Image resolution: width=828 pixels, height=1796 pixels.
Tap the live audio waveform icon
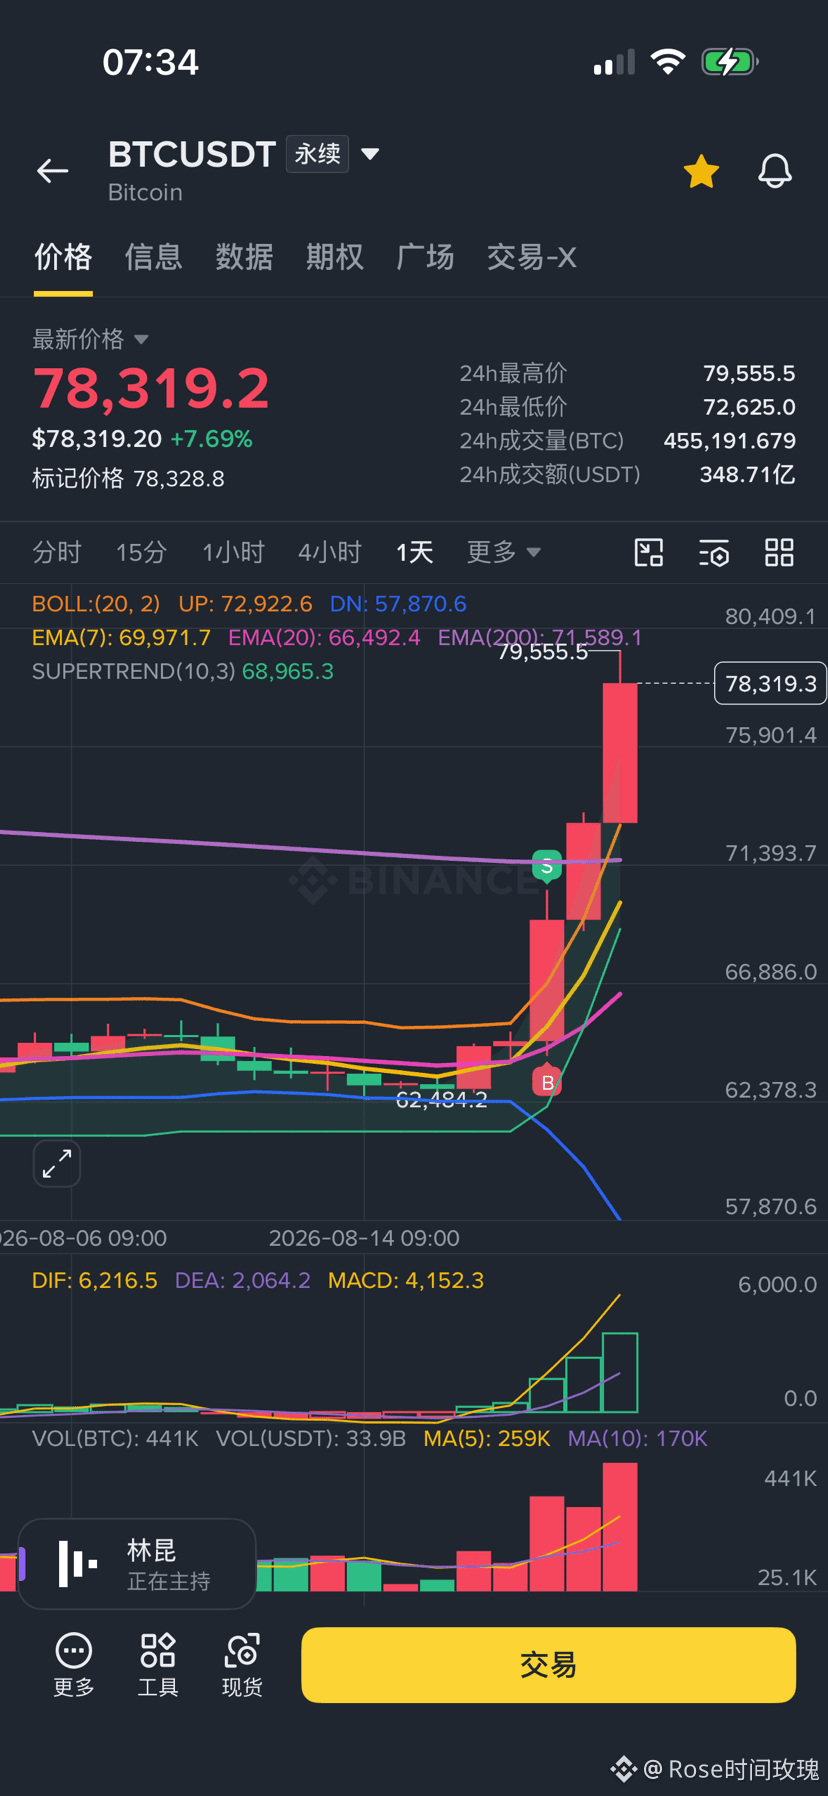[x=77, y=1563]
